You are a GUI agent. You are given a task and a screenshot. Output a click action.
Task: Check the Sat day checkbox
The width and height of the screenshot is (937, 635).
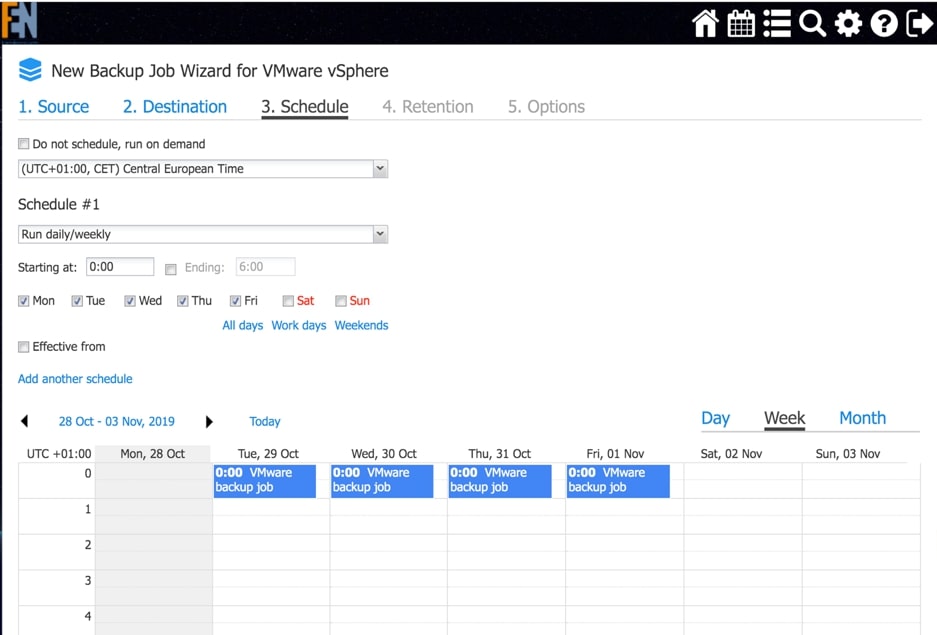click(288, 301)
